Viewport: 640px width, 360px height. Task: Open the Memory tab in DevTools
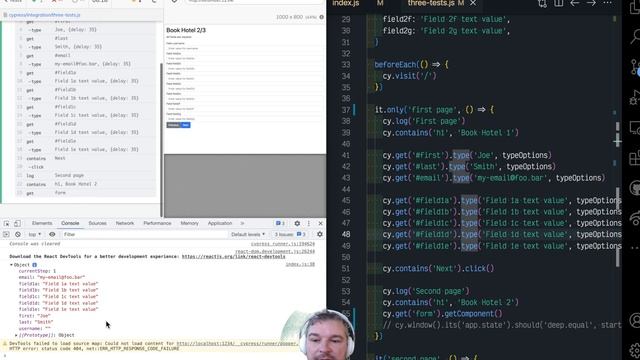tap(189, 223)
